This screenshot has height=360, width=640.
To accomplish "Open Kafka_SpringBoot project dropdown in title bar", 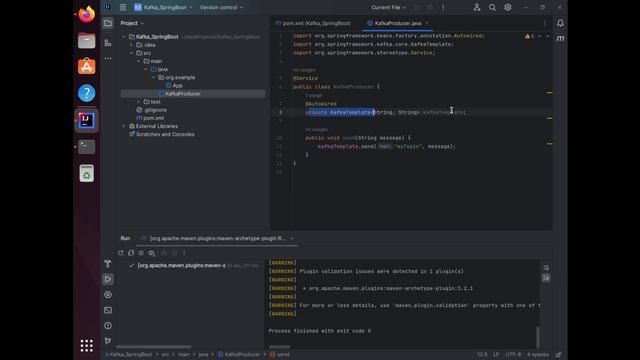I will (163, 7).
